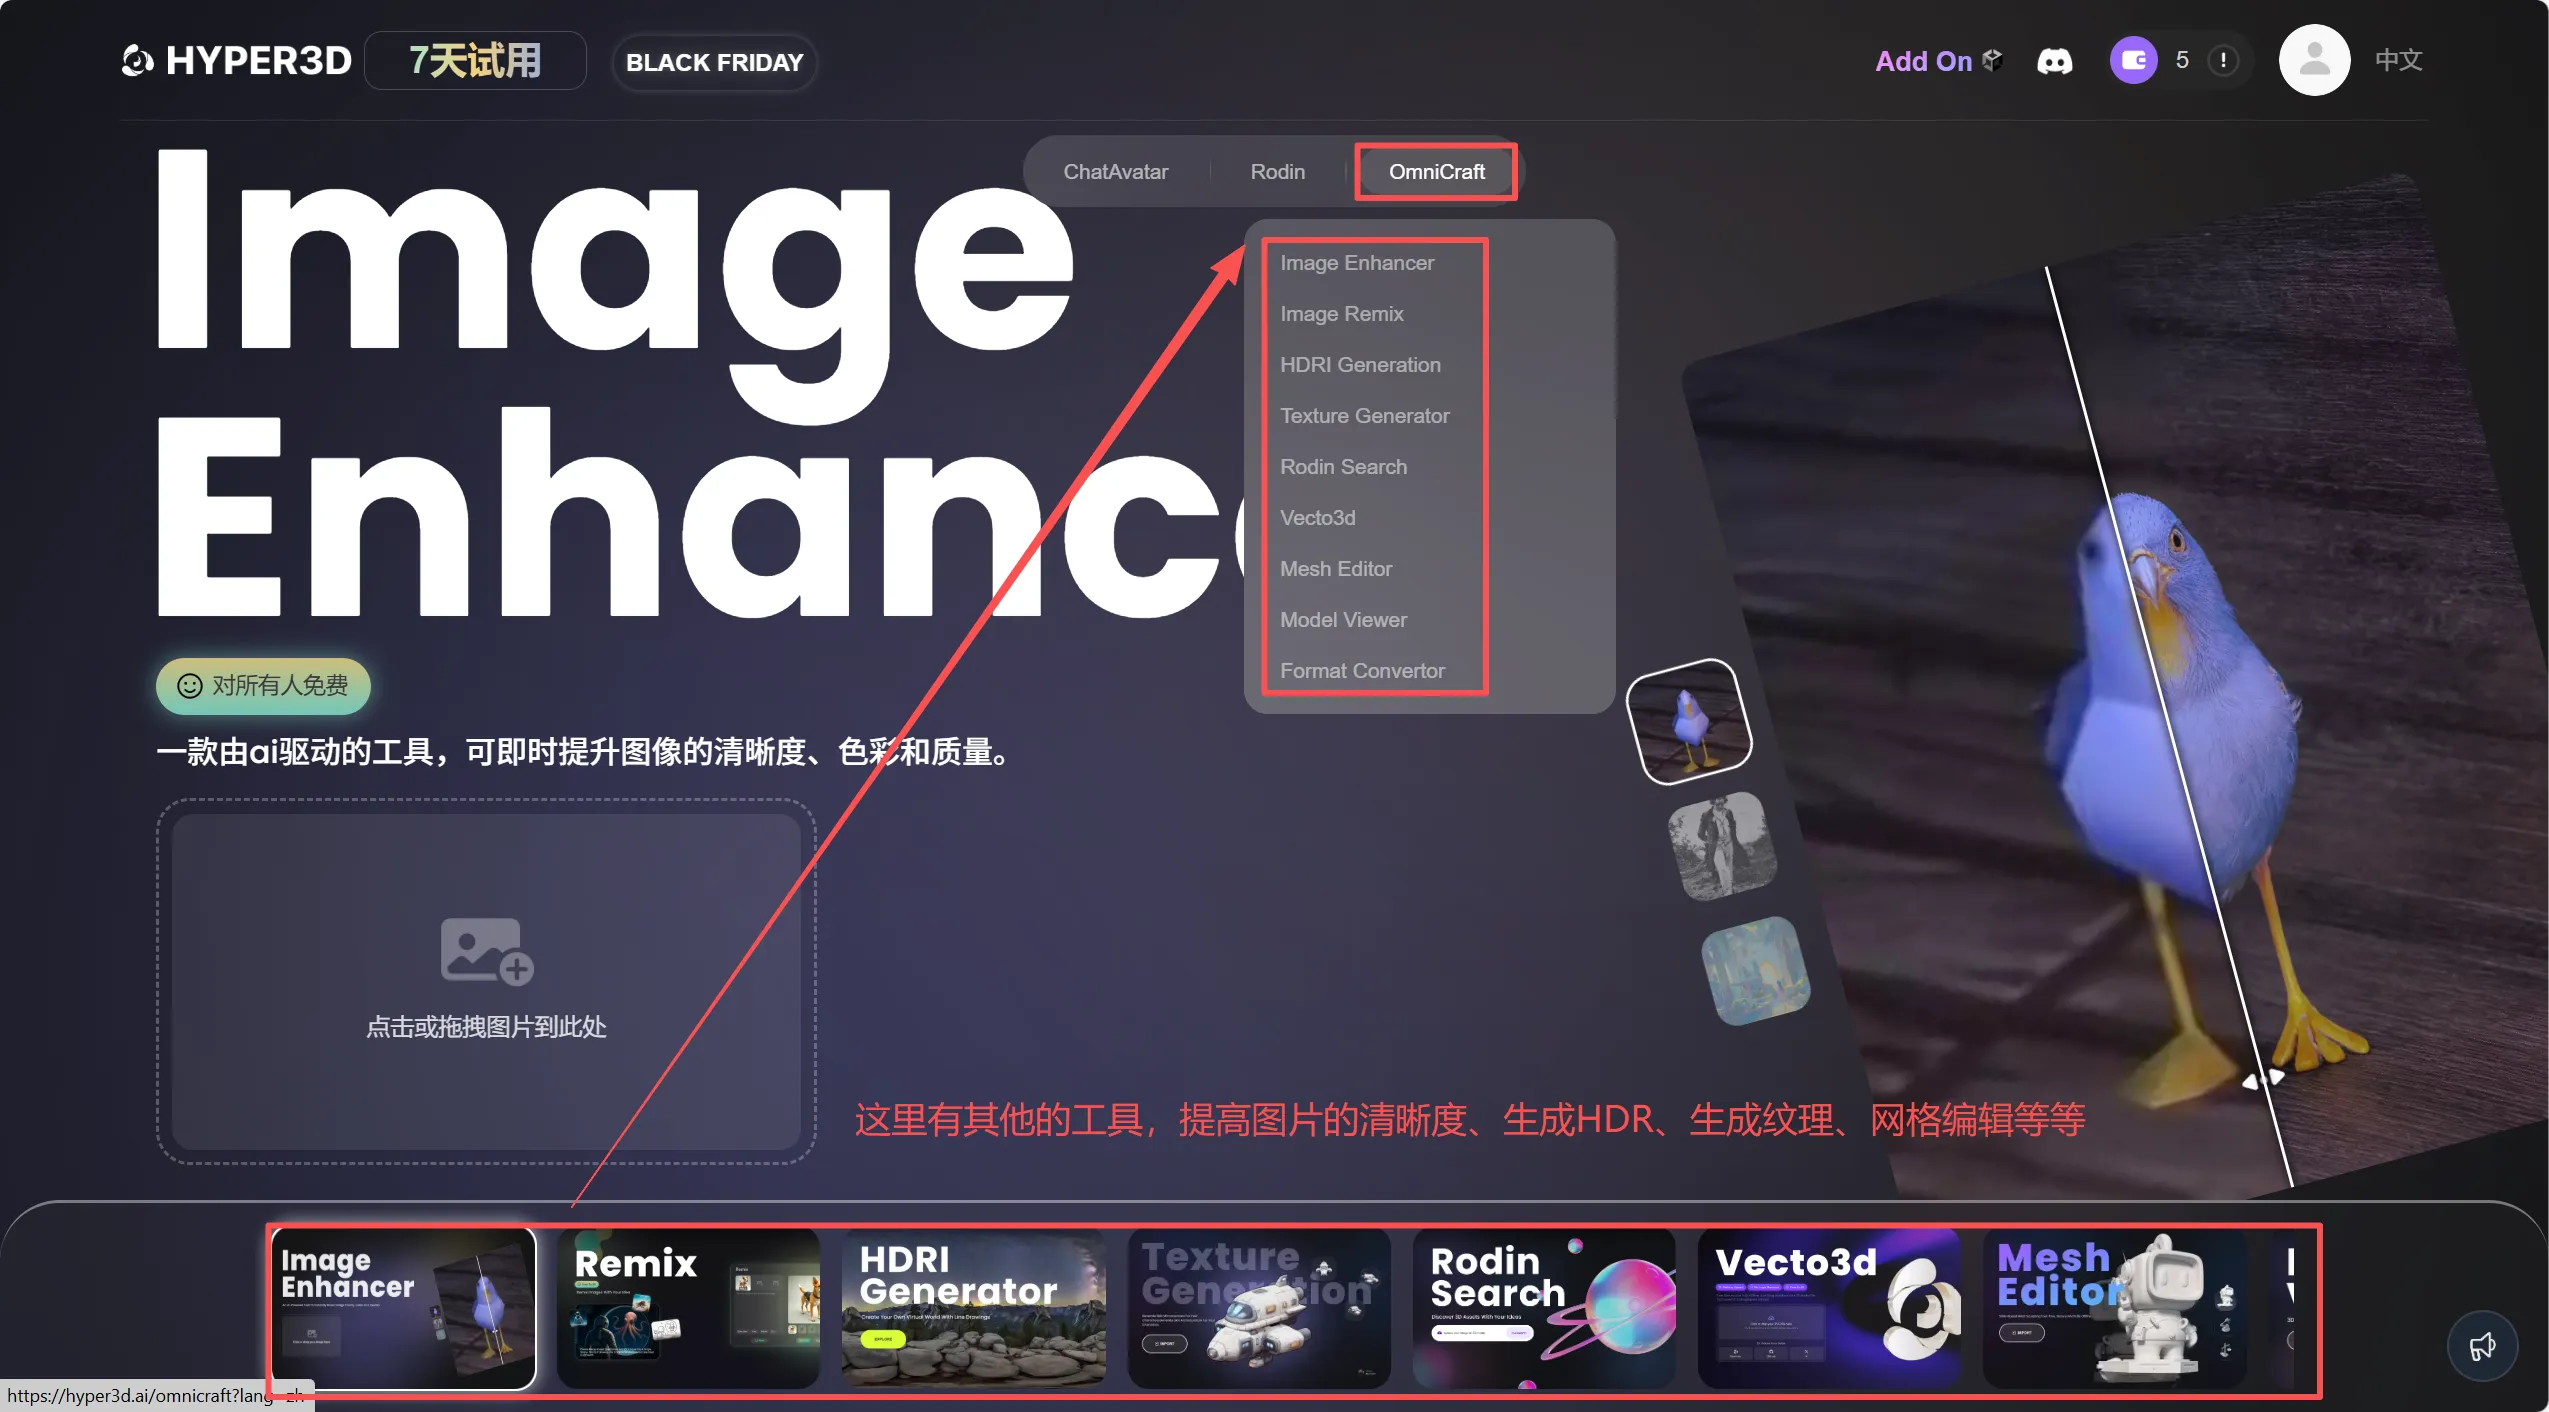Click the before/after comparison slider handle

2262,1079
